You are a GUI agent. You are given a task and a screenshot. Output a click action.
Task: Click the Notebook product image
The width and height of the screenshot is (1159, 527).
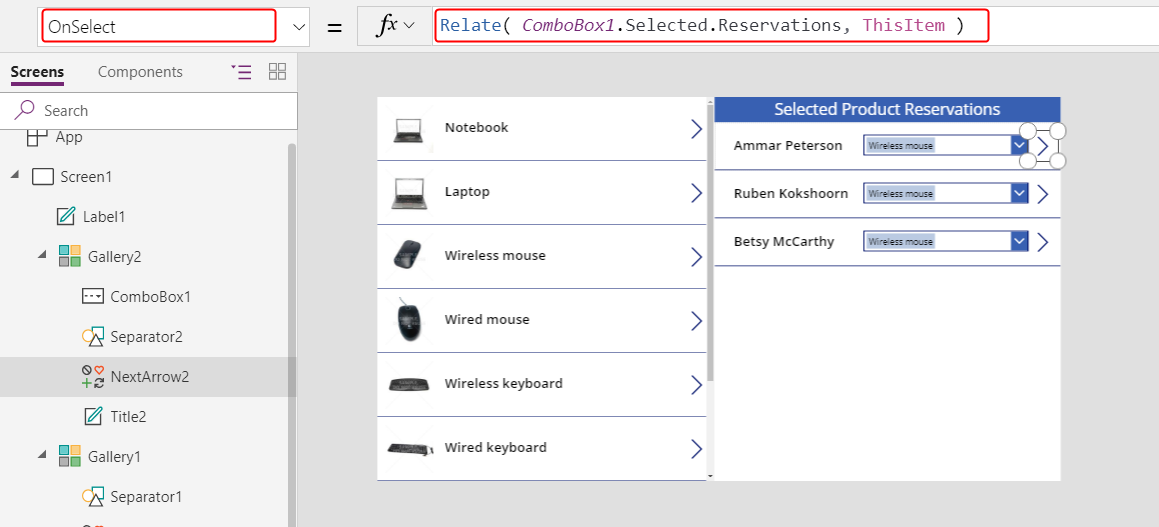pos(408,130)
